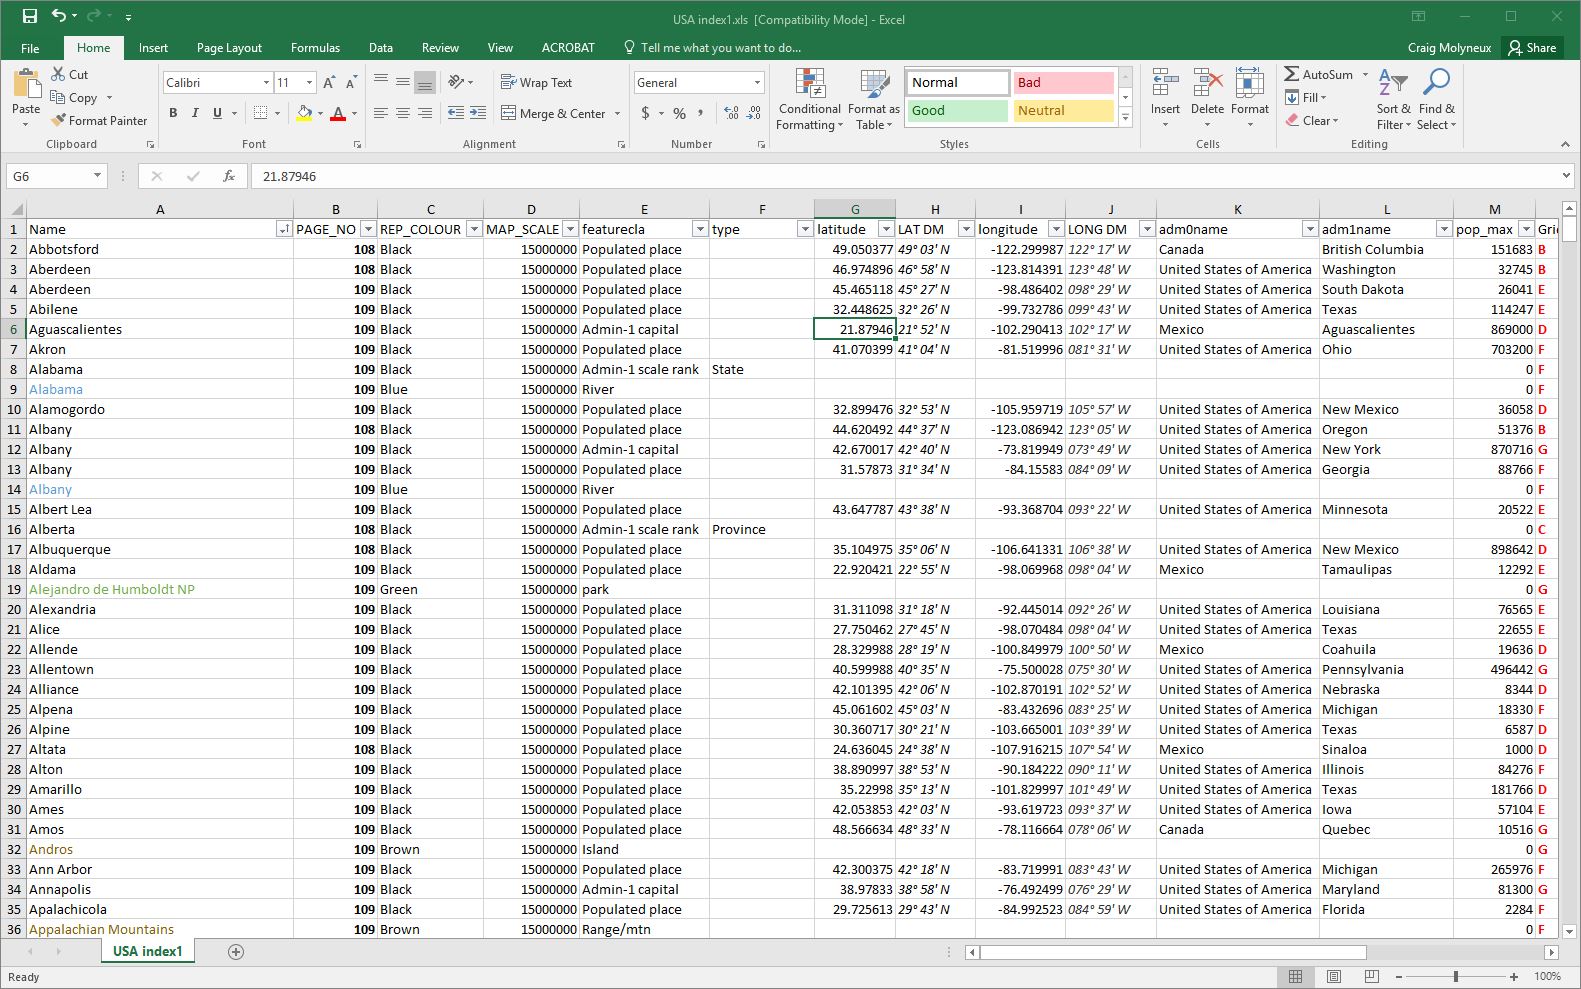
Task: Decrease the font size
Action: click(x=351, y=83)
